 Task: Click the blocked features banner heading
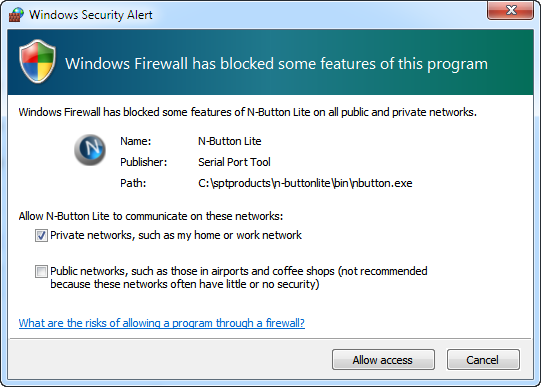[276, 64]
